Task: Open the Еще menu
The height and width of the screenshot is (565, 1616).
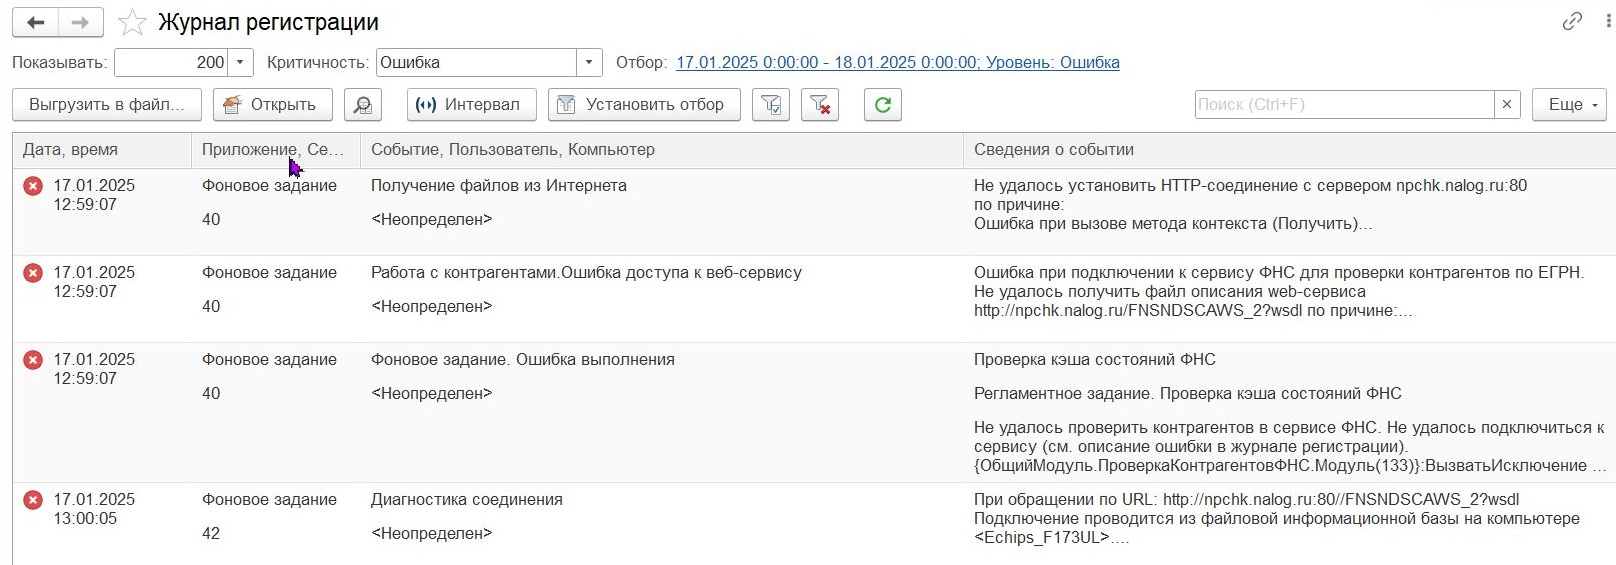Action: pyautogui.click(x=1569, y=105)
